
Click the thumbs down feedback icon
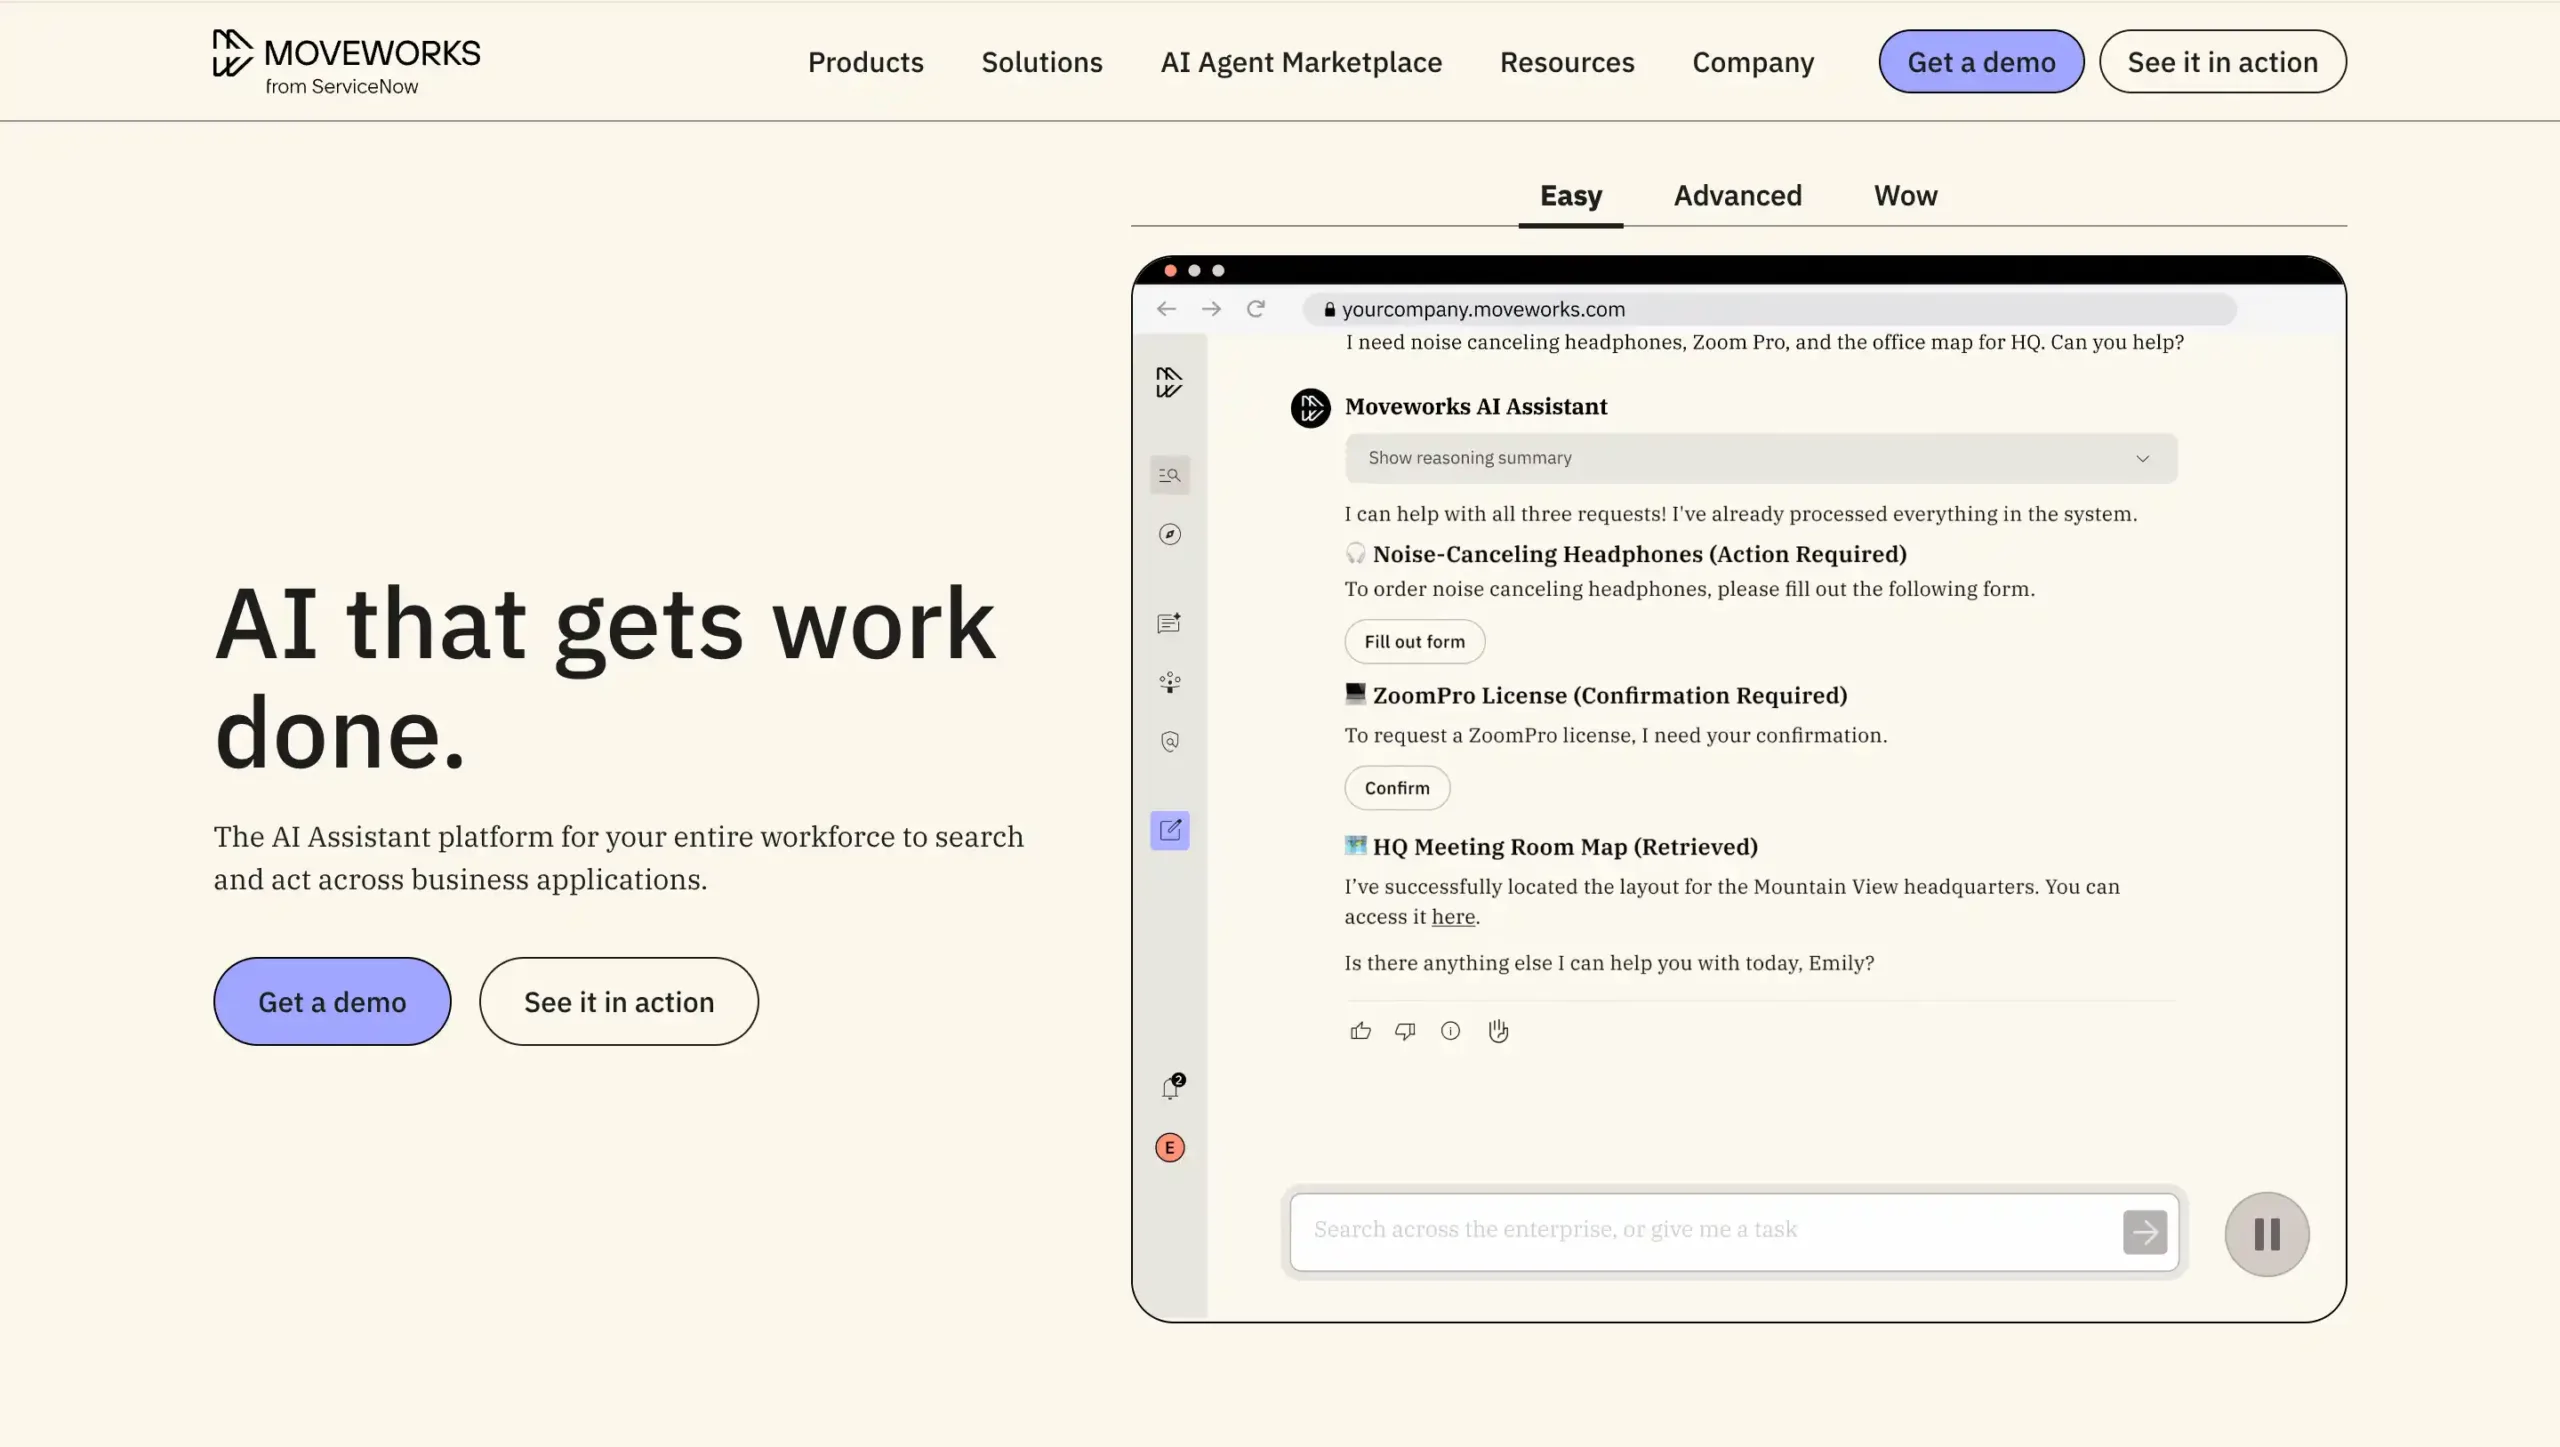point(1405,1031)
